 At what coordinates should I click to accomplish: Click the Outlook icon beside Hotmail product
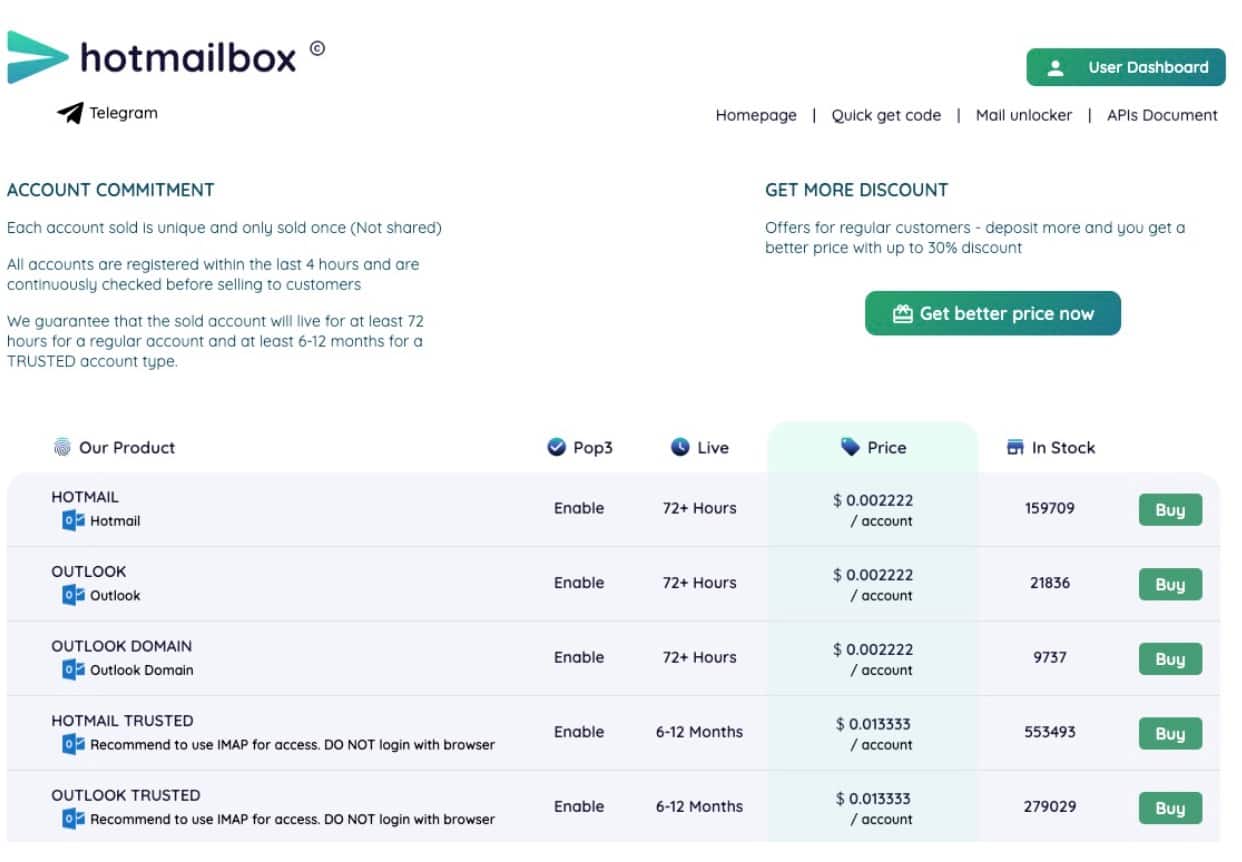pyautogui.click(x=73, y=521)
